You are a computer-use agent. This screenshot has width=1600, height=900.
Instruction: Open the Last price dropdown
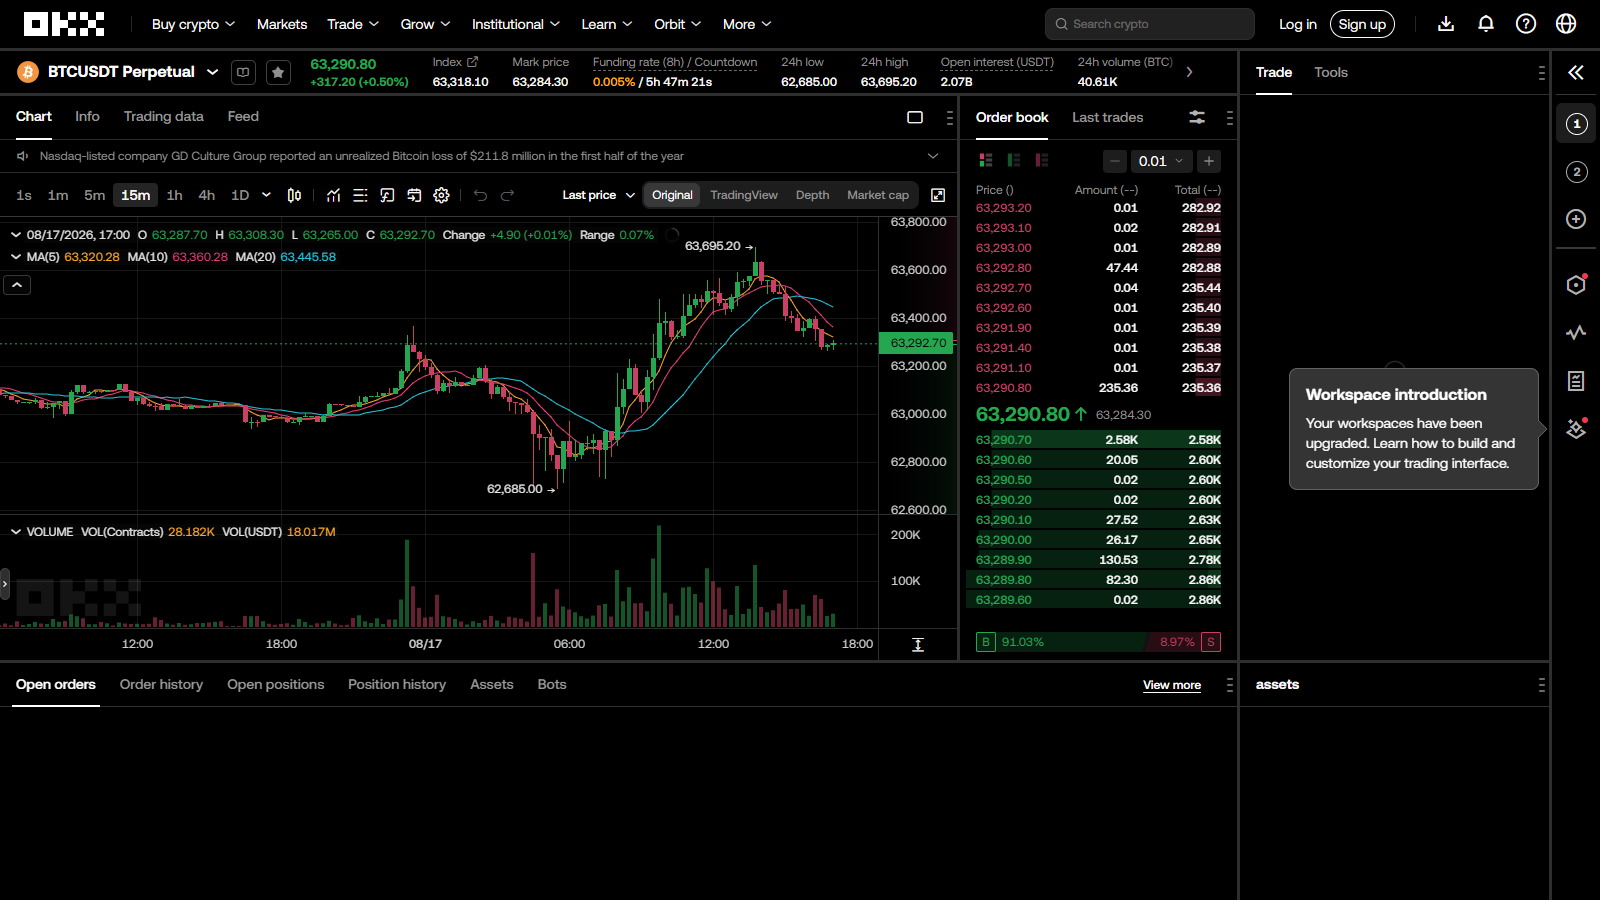tap(598, 195)
